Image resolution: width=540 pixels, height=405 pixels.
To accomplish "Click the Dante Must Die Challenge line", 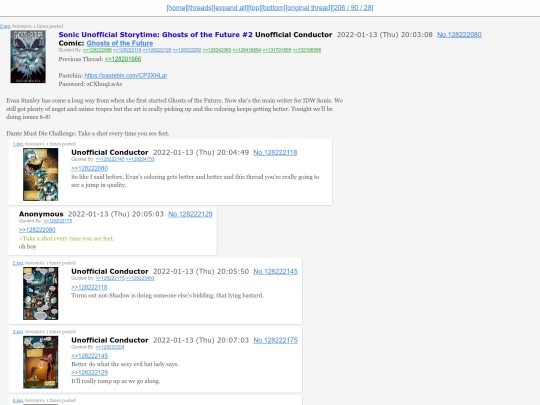I will 88,134.
